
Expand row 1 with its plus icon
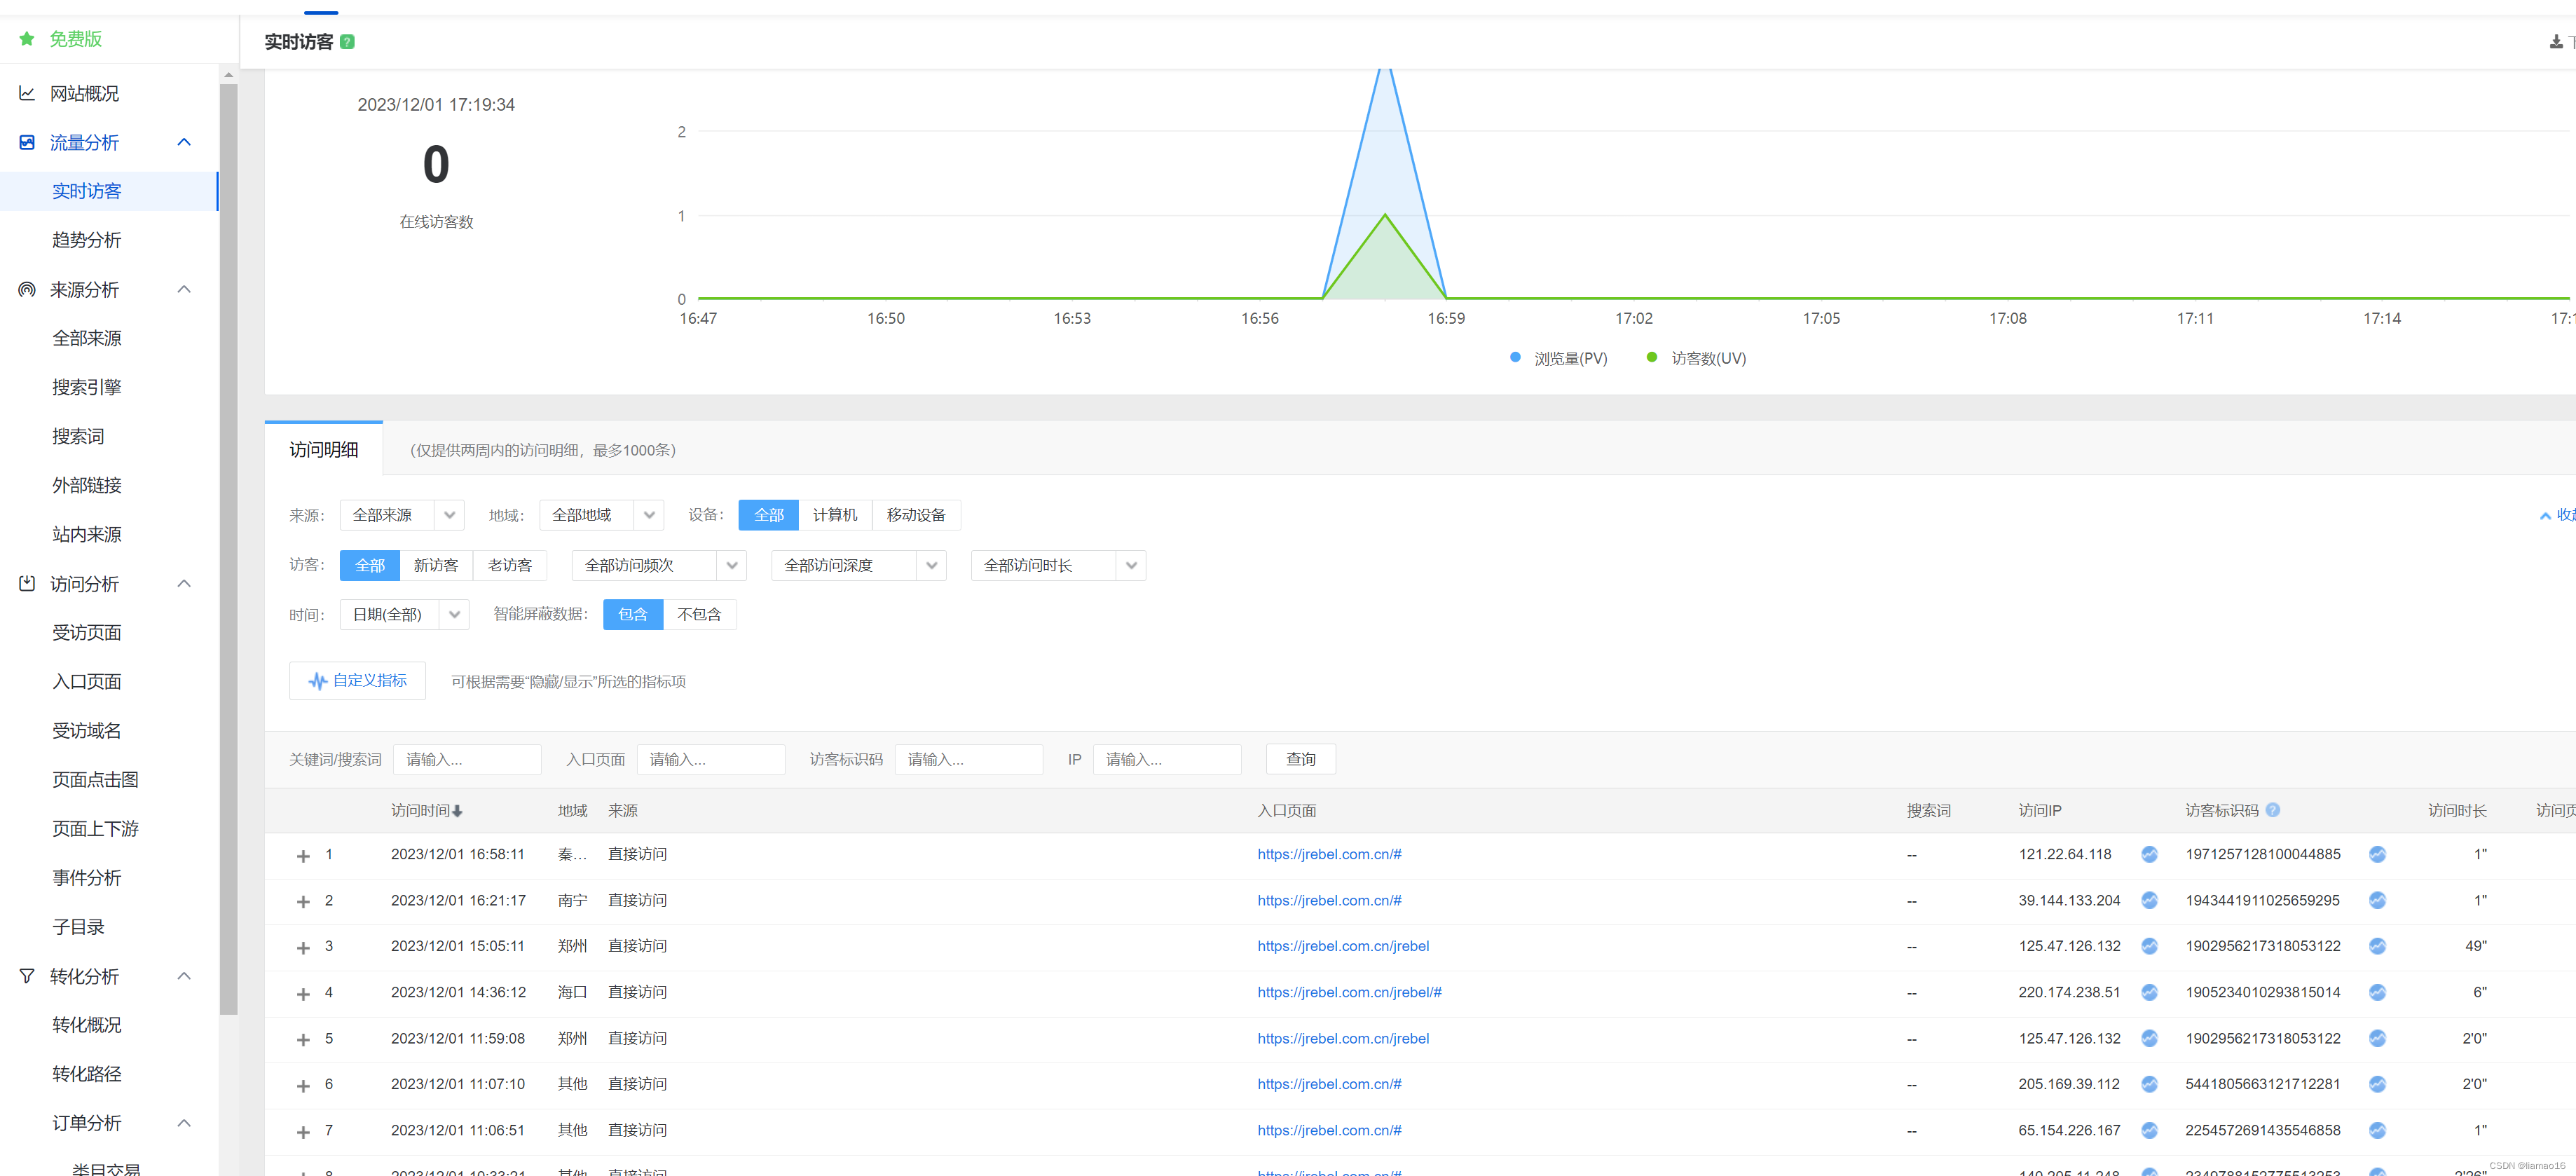pyautogui.click(x=303, y=856)
